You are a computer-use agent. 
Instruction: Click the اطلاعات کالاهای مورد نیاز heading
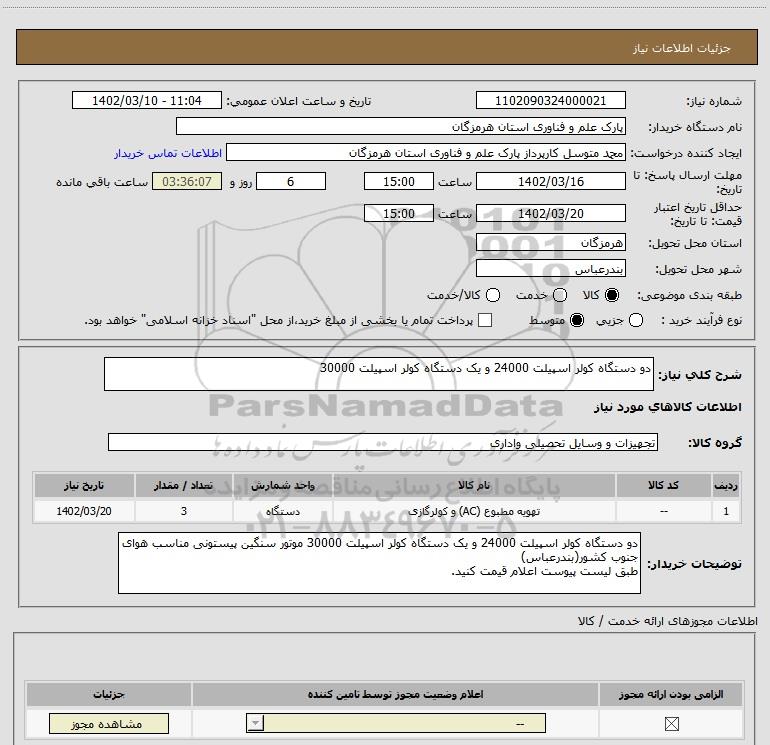coord(667,407)
